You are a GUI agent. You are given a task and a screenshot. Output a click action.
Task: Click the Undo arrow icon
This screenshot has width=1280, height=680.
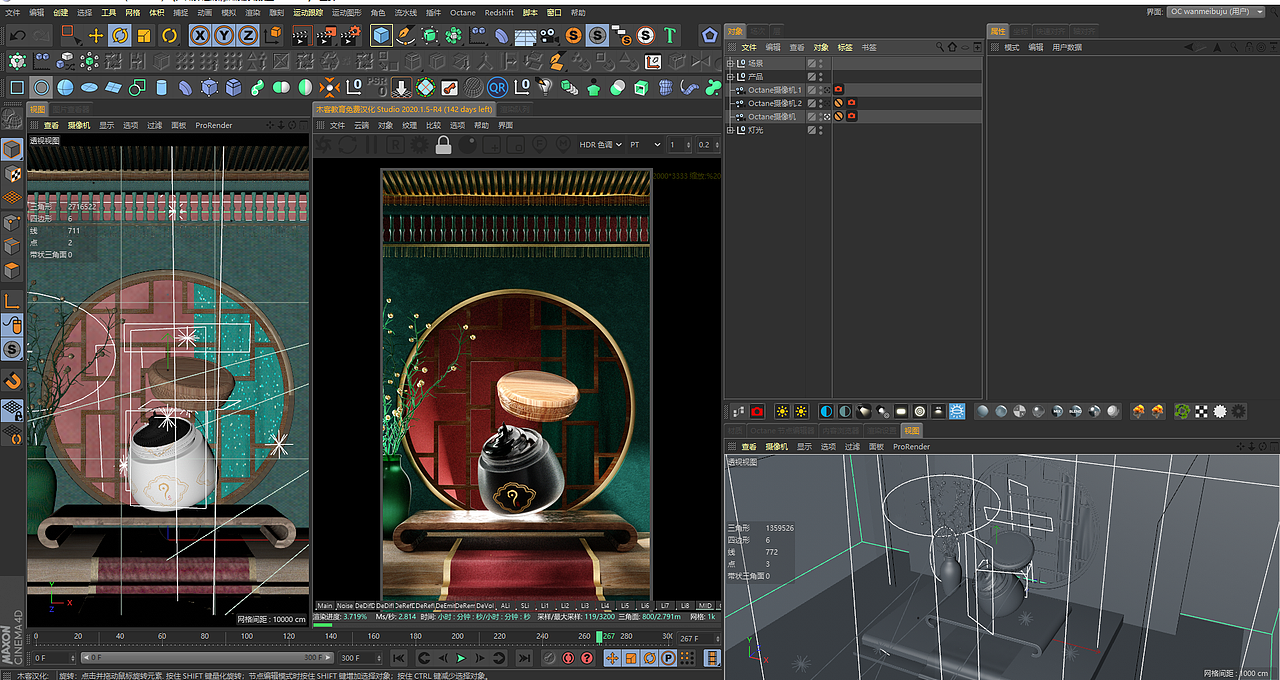click(18, 35)
